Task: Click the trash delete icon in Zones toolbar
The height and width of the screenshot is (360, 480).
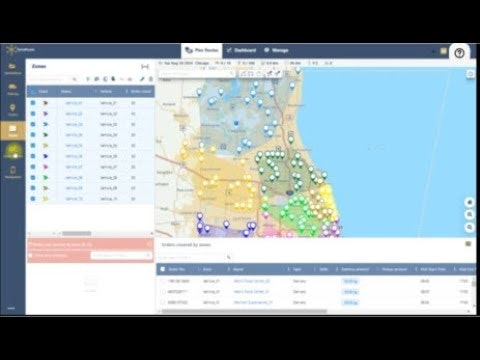Action: [151, 79]
